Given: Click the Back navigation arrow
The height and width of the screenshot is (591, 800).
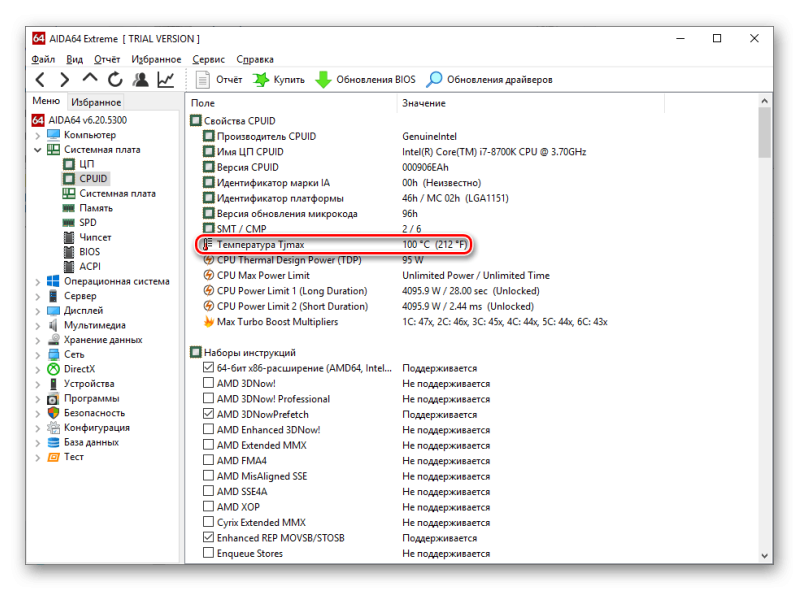Looking at the screenshot, I should point(41,80).
